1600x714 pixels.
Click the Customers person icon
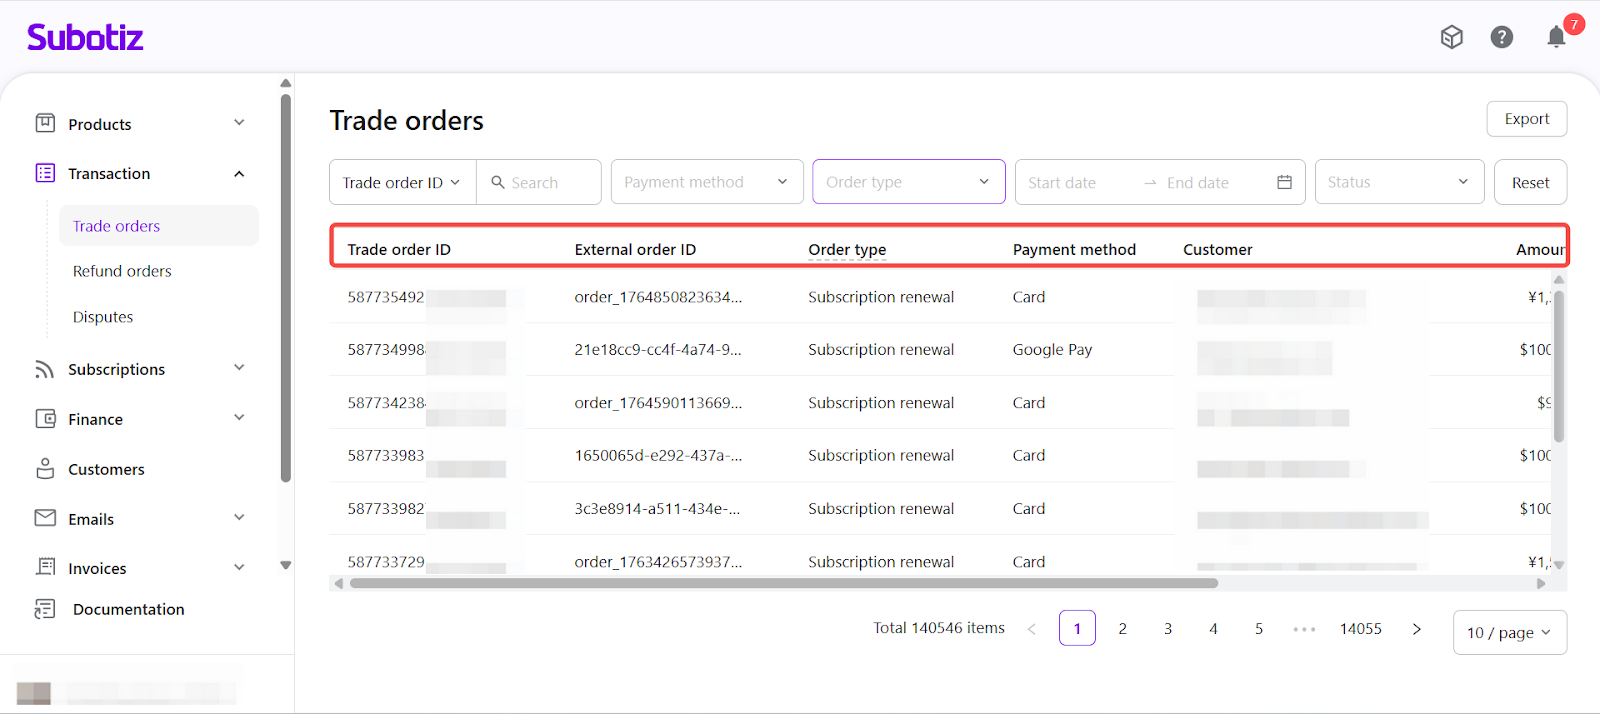(x=45, y=469)
